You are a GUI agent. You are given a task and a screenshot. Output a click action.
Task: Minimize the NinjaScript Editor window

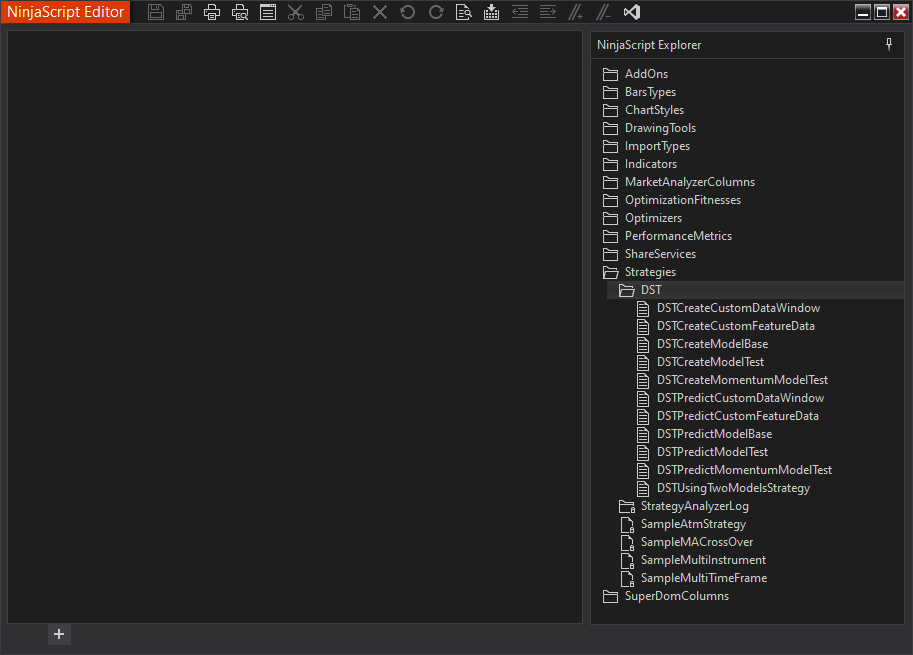863,12
